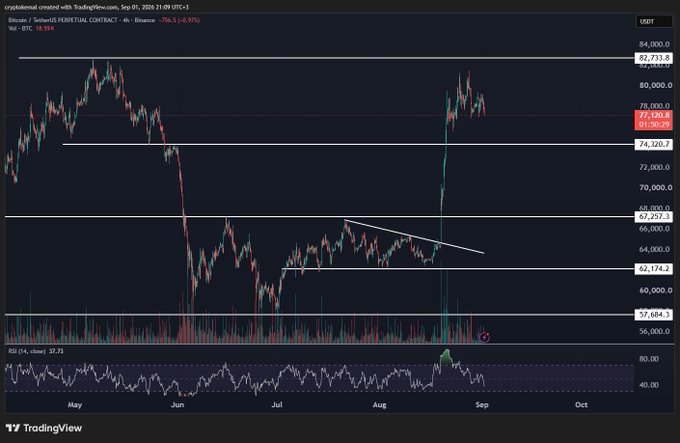Select the descending white trendline

click(x=414, y=237)
